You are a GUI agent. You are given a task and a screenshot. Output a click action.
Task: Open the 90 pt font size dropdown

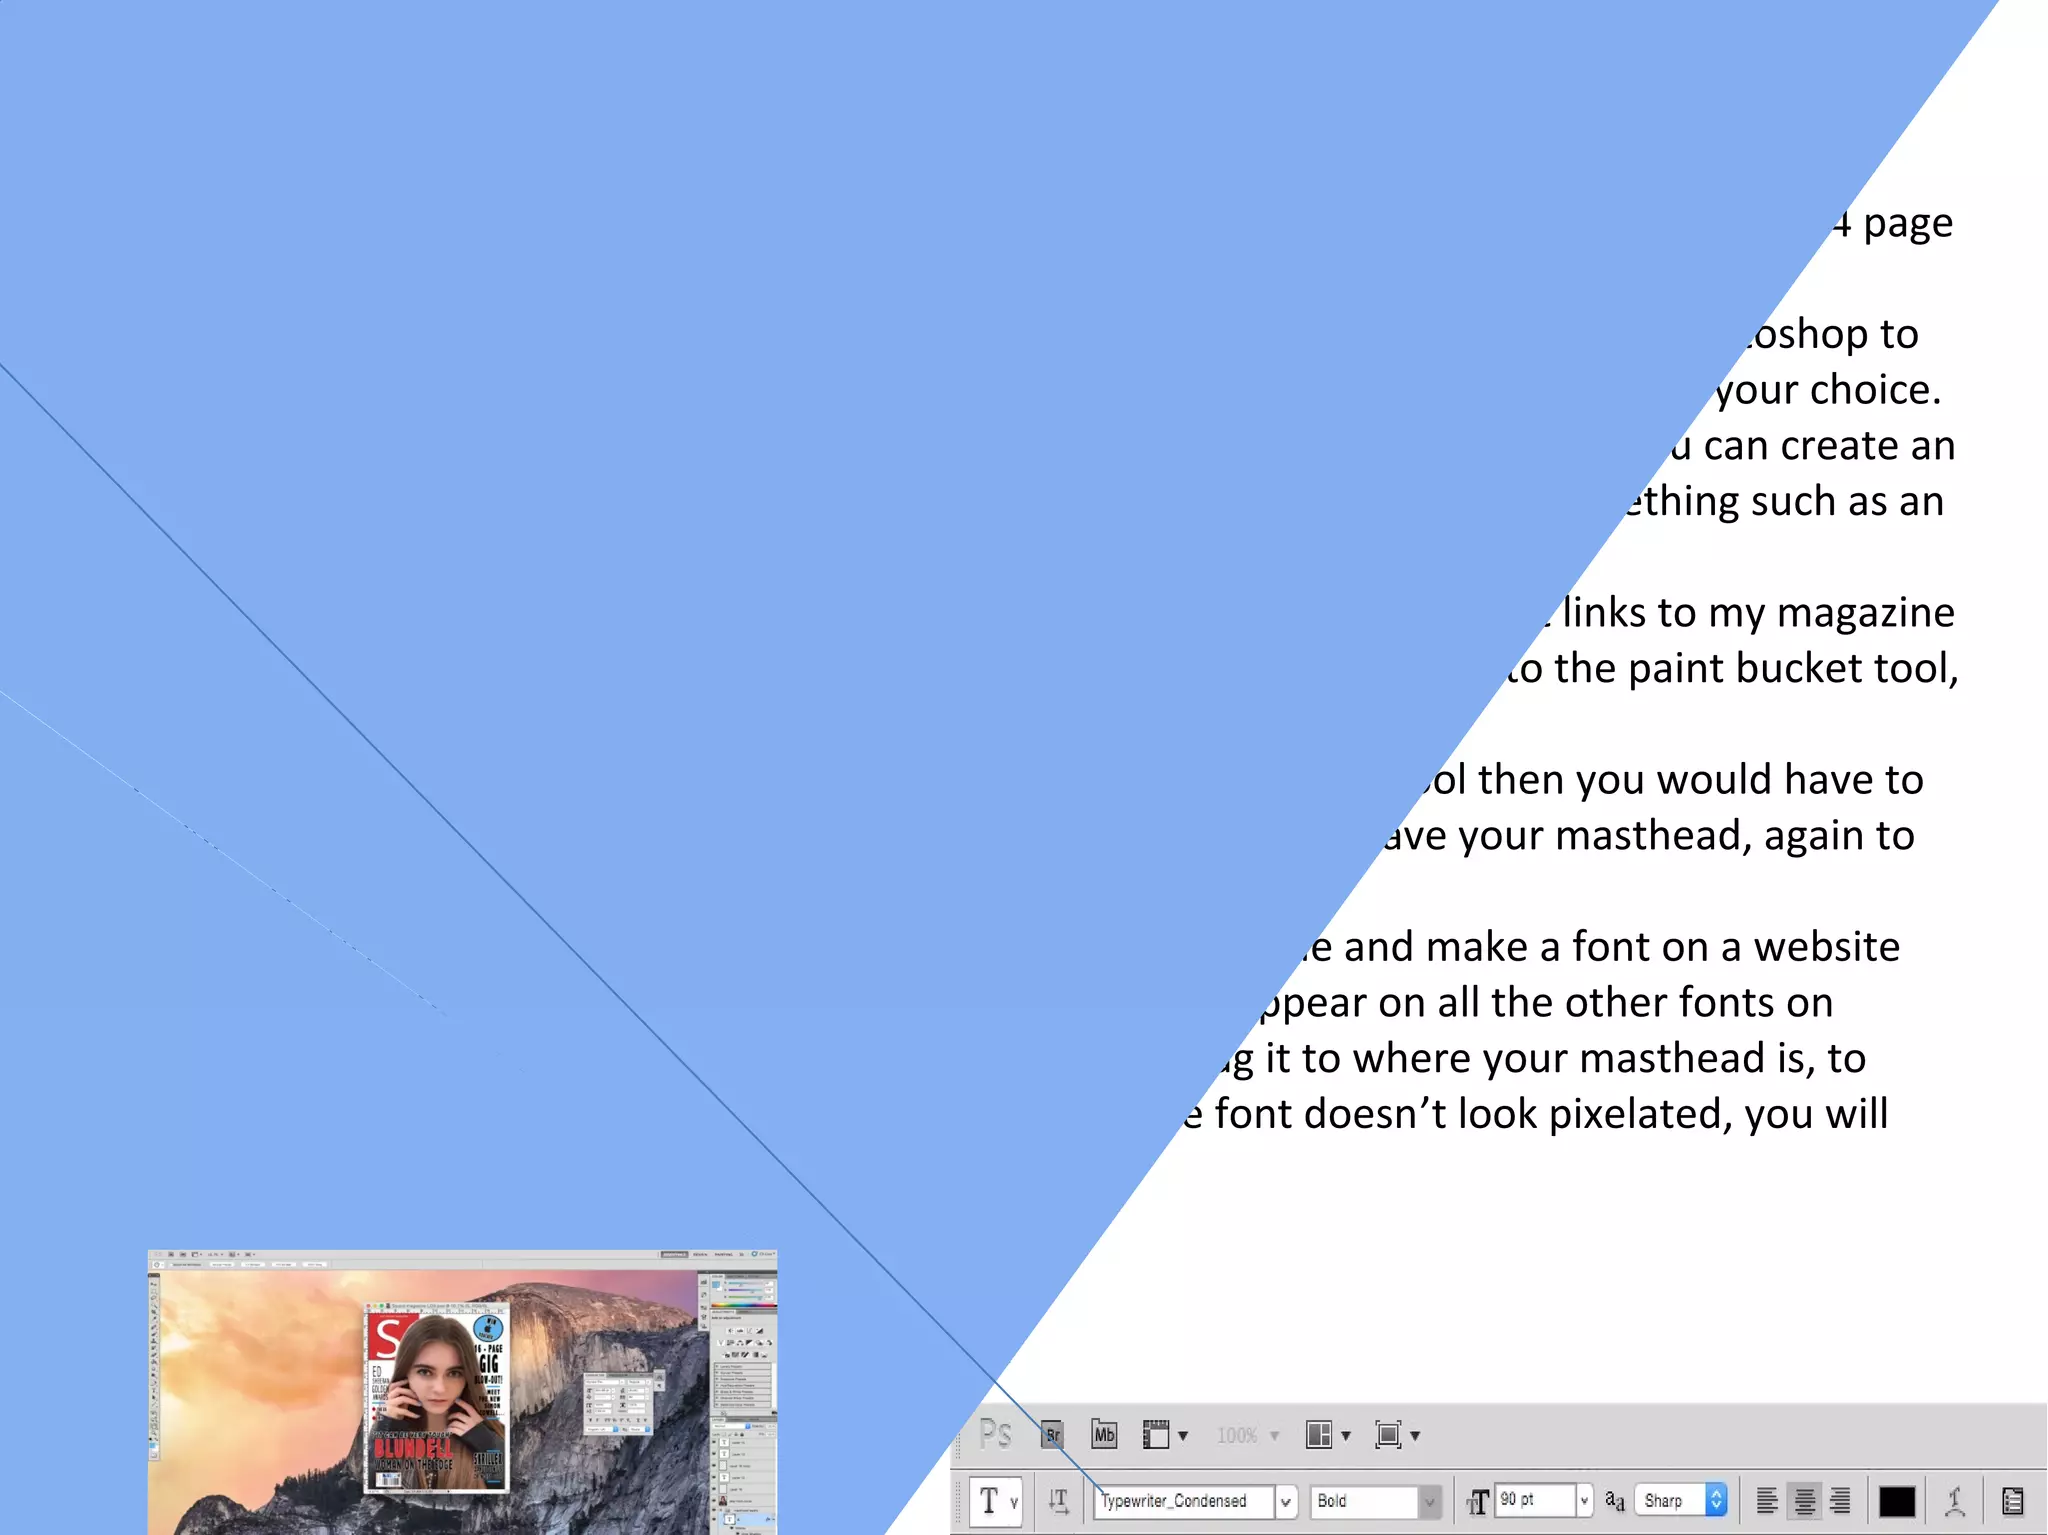point(1584,1501)
